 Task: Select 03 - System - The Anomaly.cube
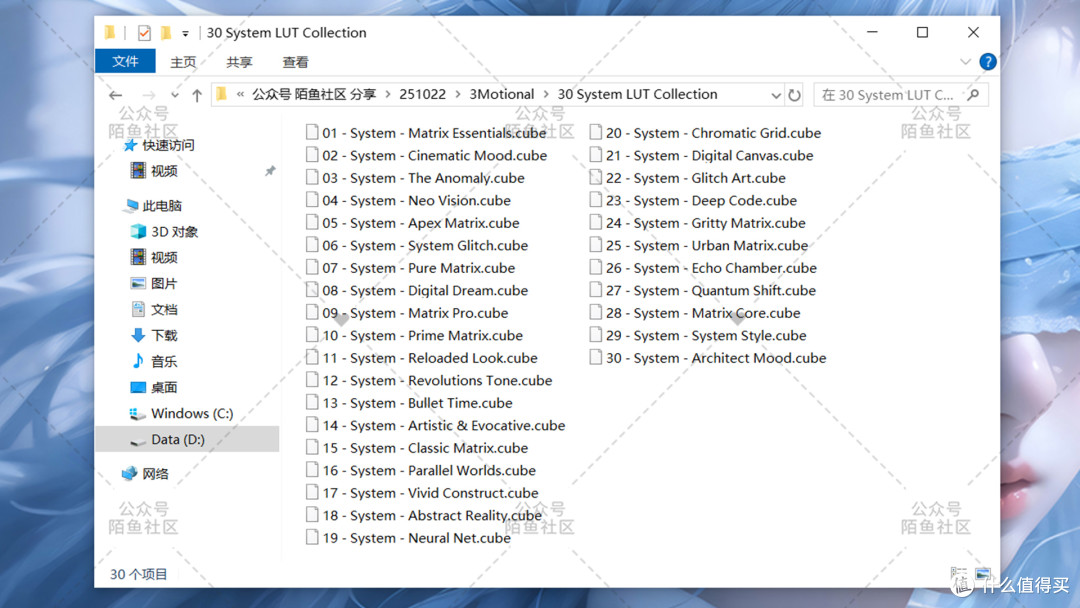(424, 178)
